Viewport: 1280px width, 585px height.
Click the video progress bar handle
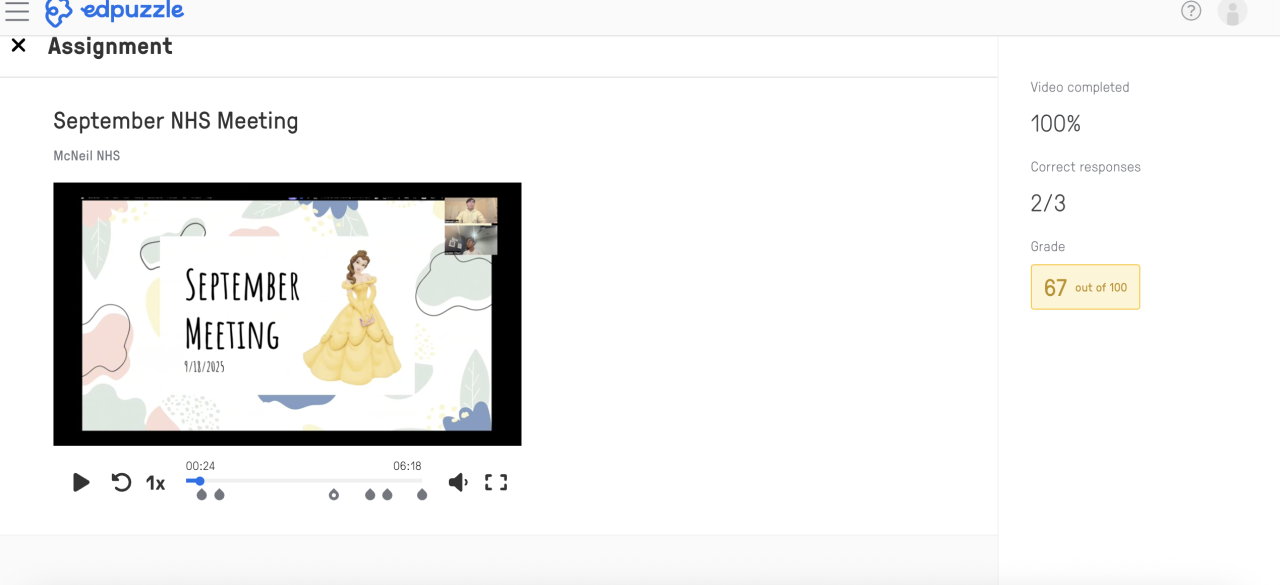[x=200, y=481]
